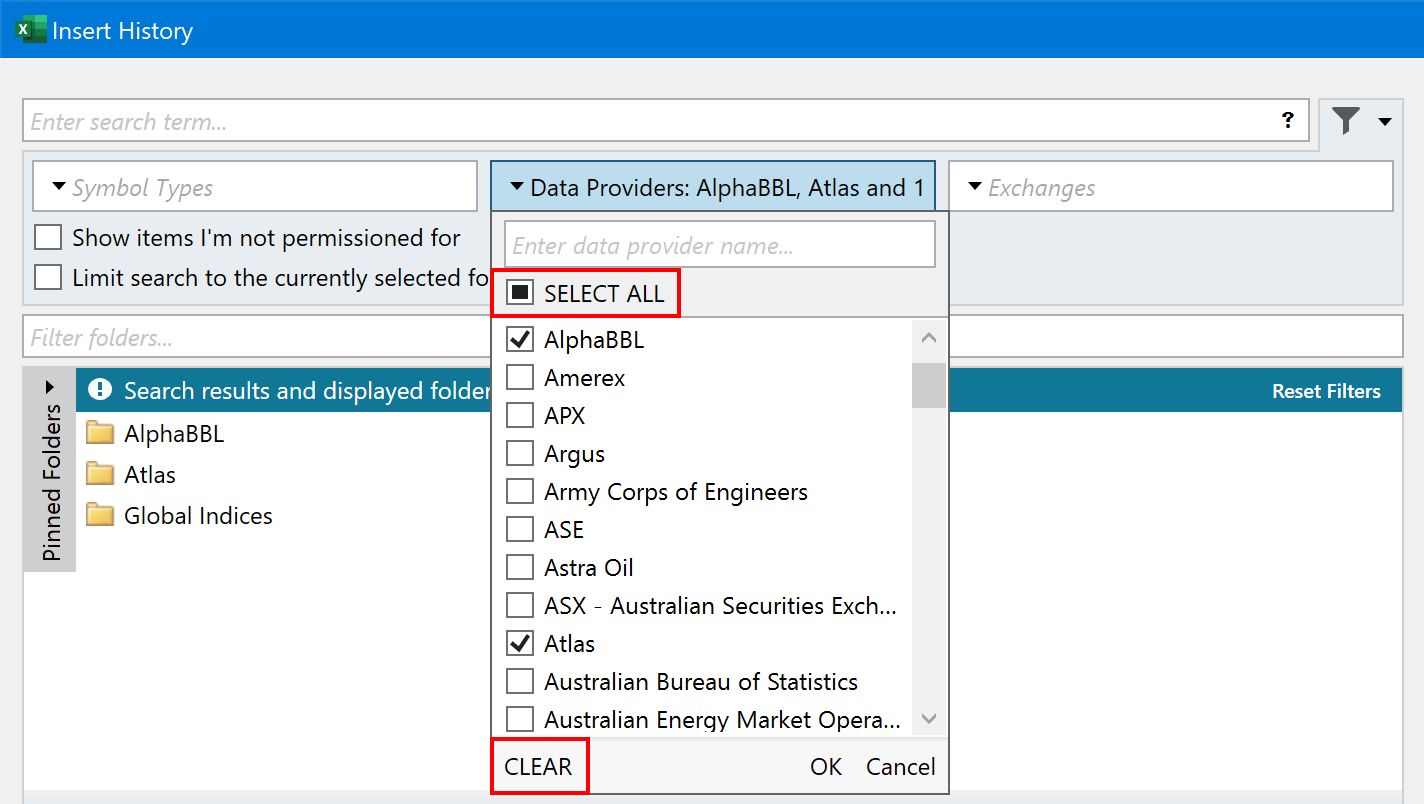Uncheck the Atlas provider
The width and height of the screenshot is (1424, 804).
click(x=520, y=644)
